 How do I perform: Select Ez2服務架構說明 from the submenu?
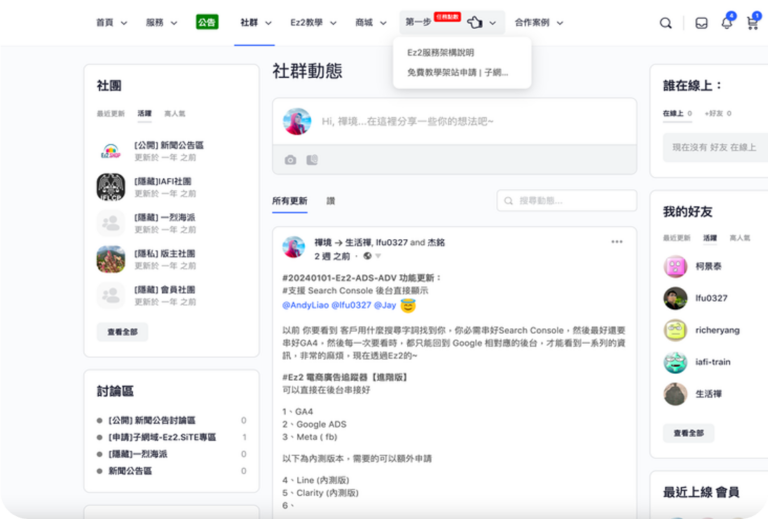pos(440,52)
